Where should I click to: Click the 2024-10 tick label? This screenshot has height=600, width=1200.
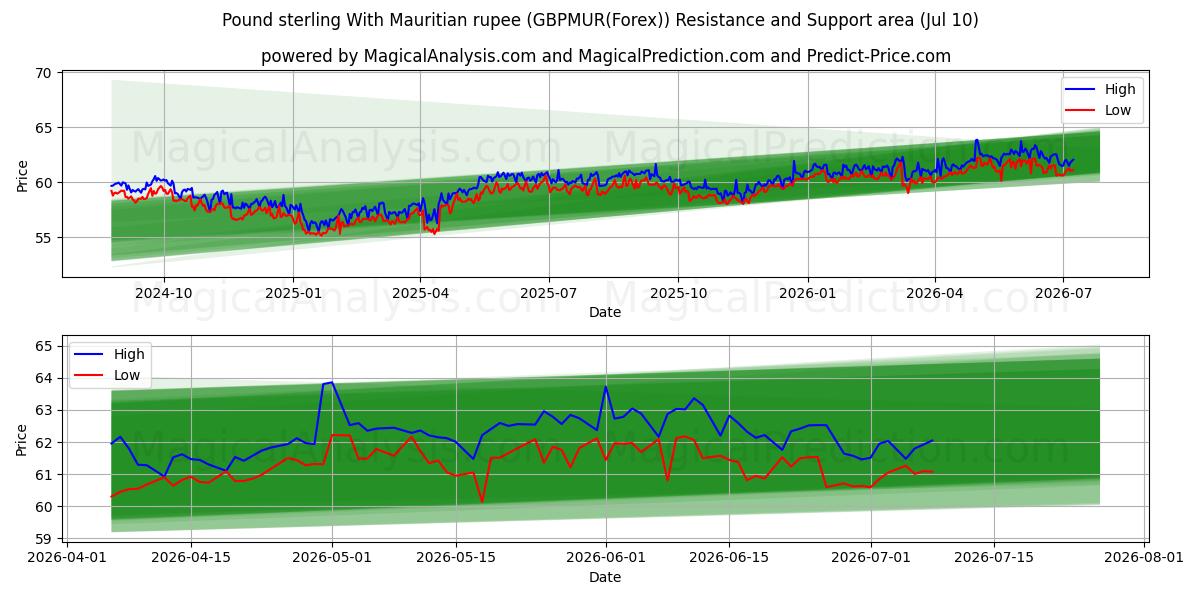pyautogui.click(x=164, y=294)
